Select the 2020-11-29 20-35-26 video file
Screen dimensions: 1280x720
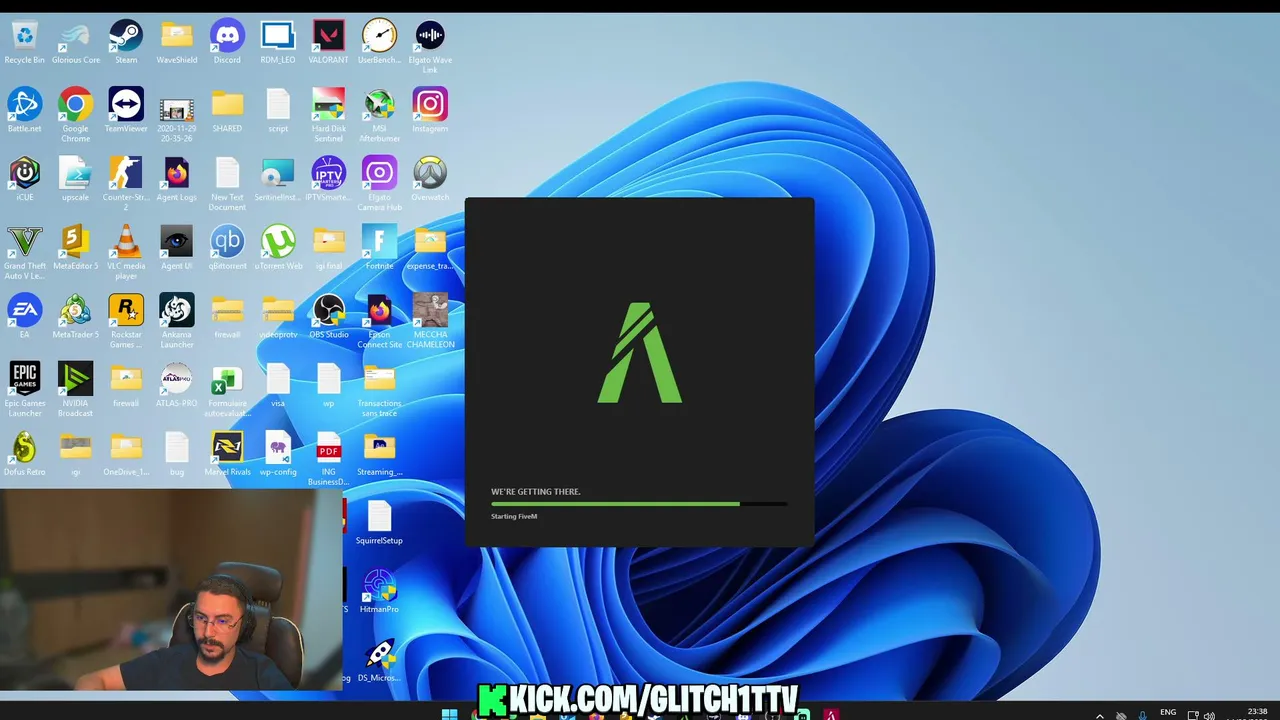[177, 108]
